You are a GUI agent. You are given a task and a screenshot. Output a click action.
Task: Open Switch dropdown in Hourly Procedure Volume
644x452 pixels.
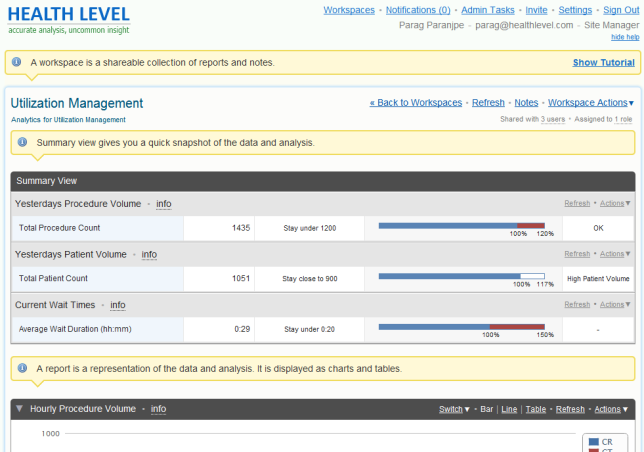[x=454, y=409]
